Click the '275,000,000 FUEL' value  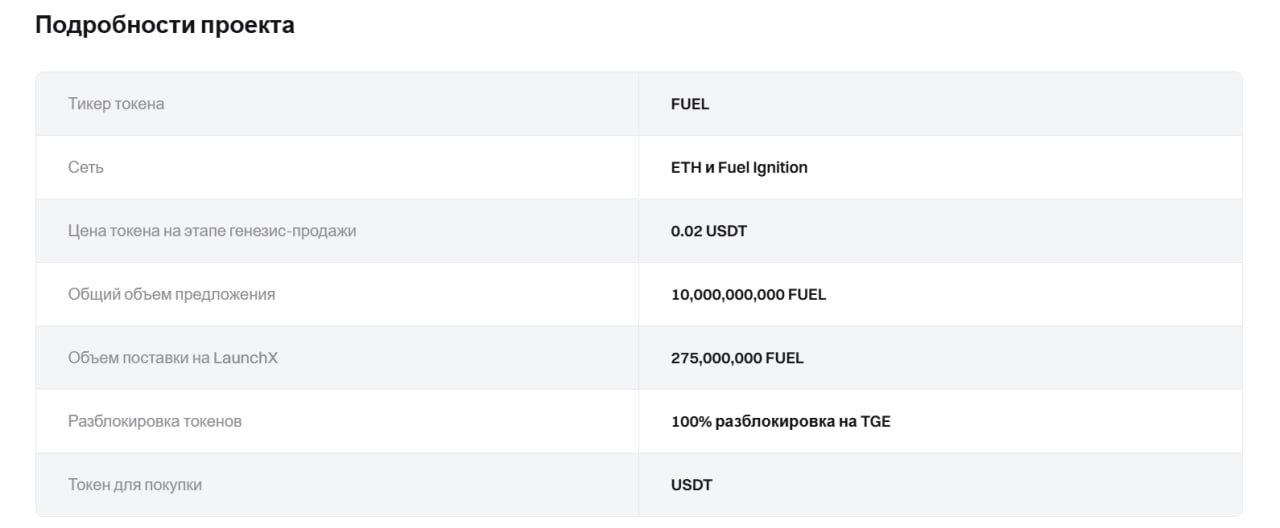(x=737, y=357)
